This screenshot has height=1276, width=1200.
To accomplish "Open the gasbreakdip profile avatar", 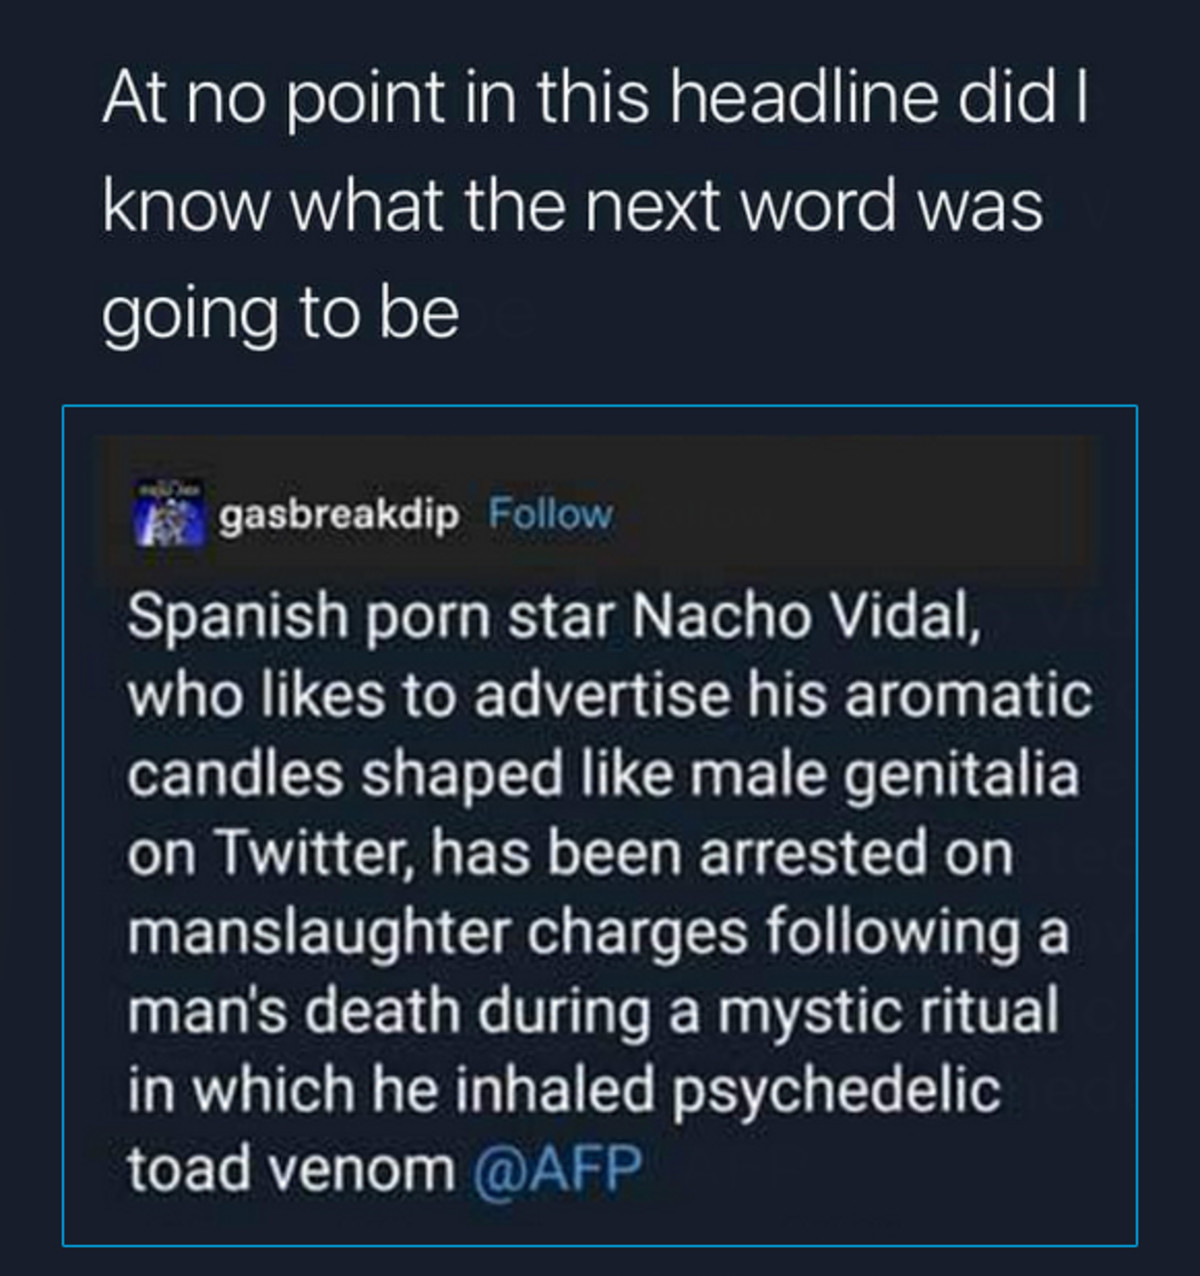I will pyautogui.click(x=170, y=515).
